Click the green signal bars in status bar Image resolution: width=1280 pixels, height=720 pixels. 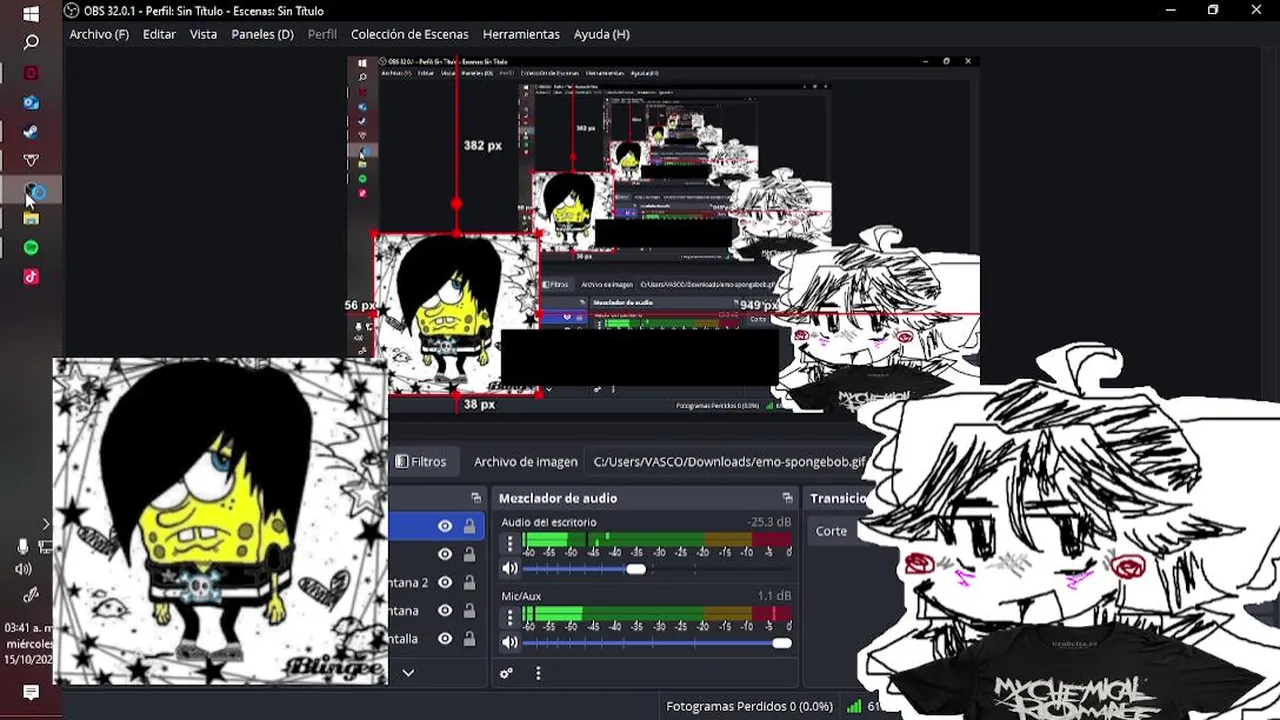[853, 706]
